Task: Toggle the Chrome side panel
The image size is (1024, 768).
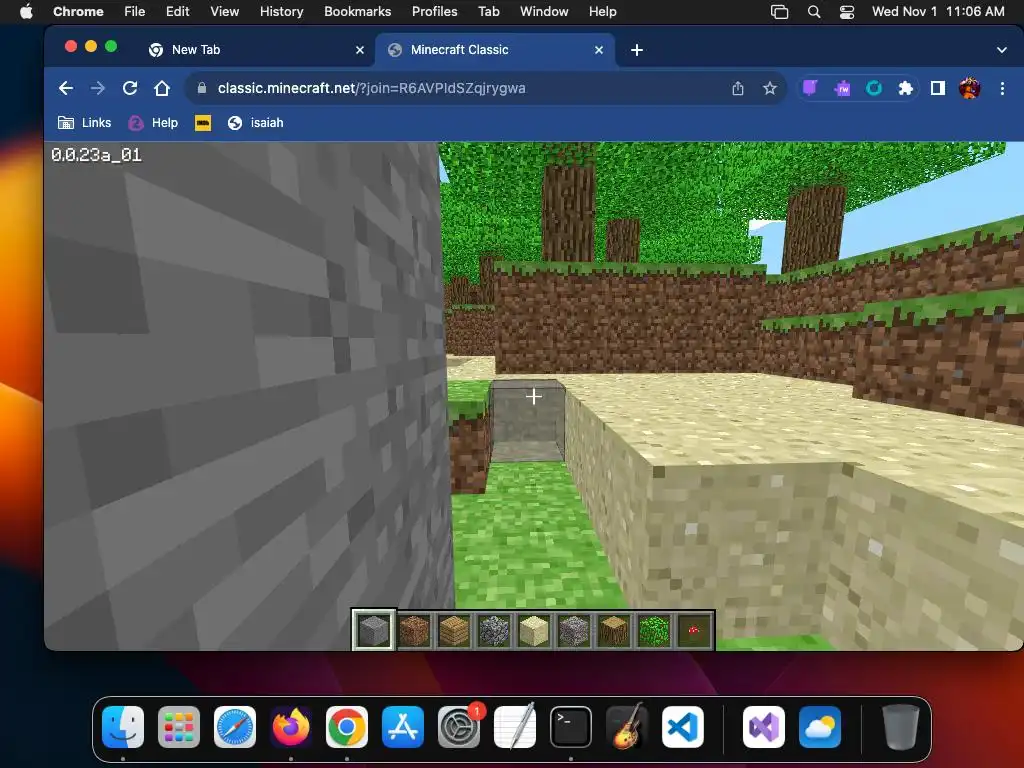Action: [938, 88]
